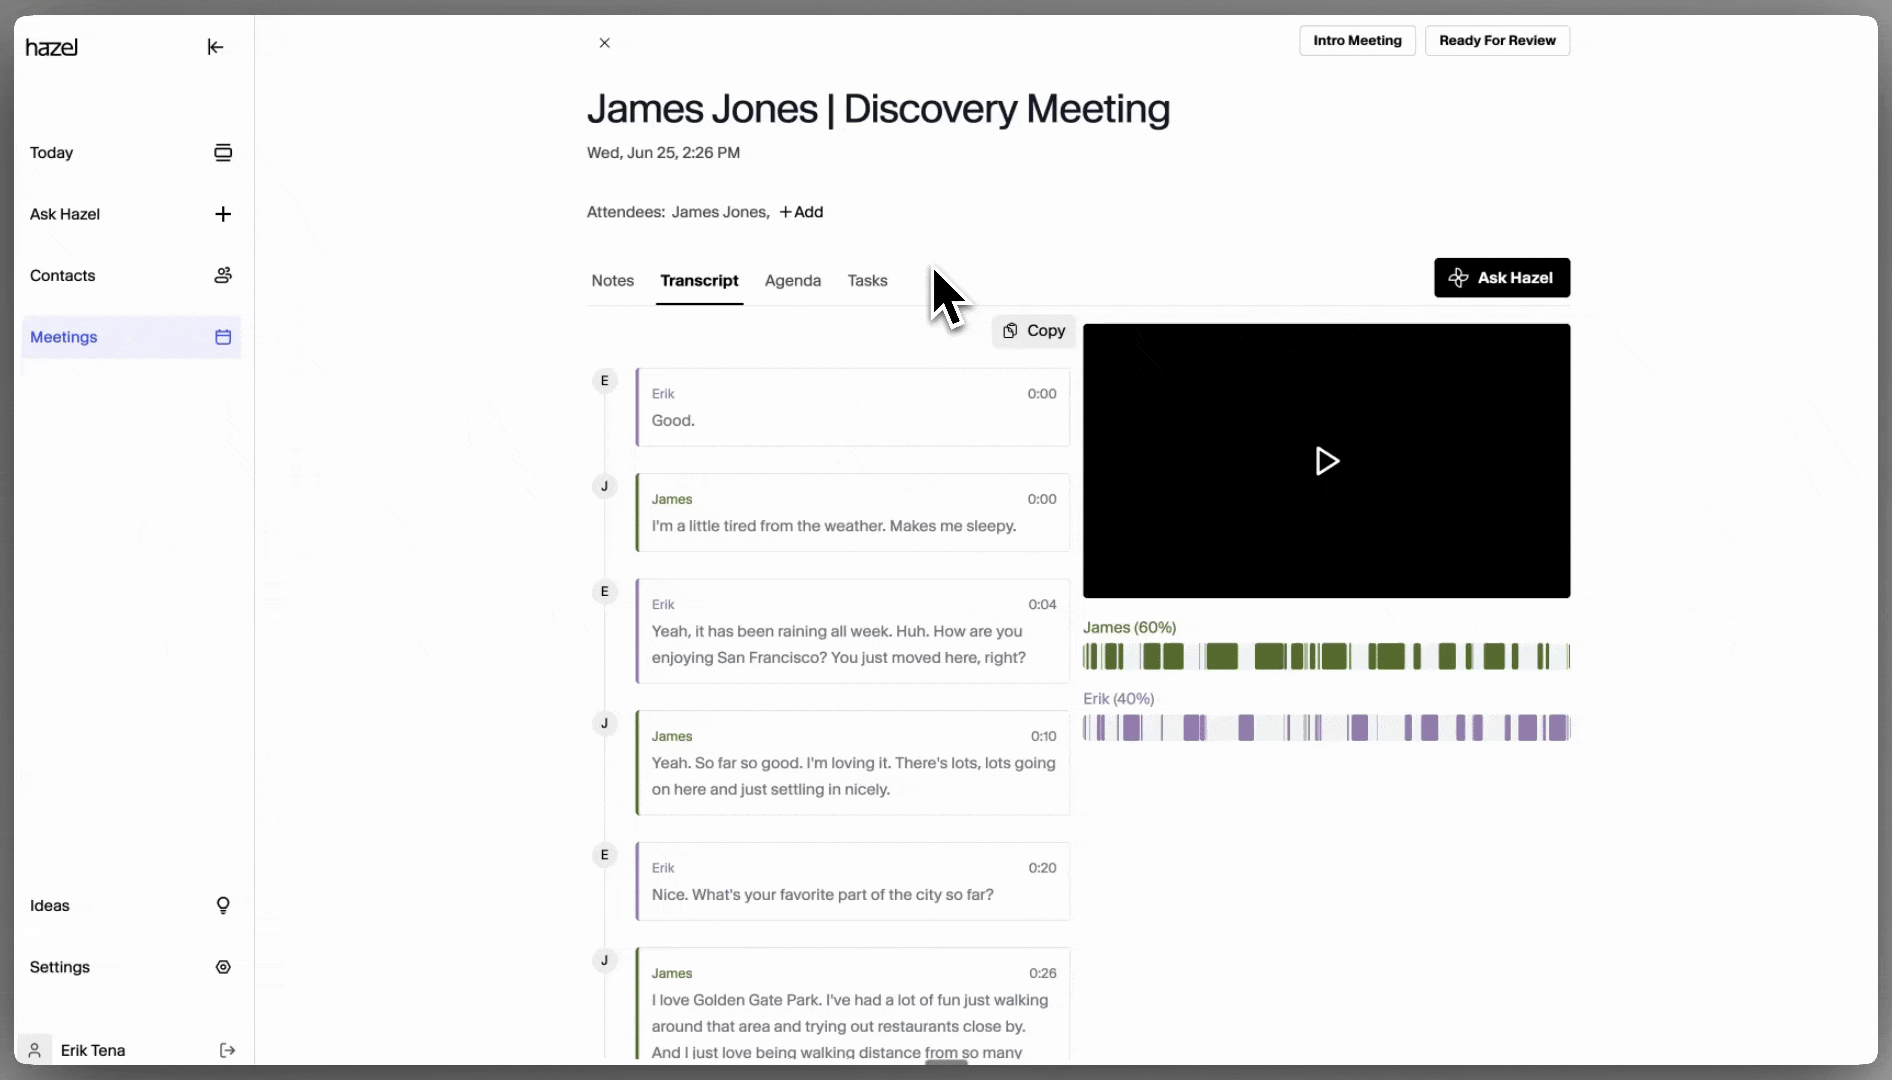Screen dimensions: 1892x1080
Task: Click the Ask Hazel black button
Action: (x=1502, y=278)
